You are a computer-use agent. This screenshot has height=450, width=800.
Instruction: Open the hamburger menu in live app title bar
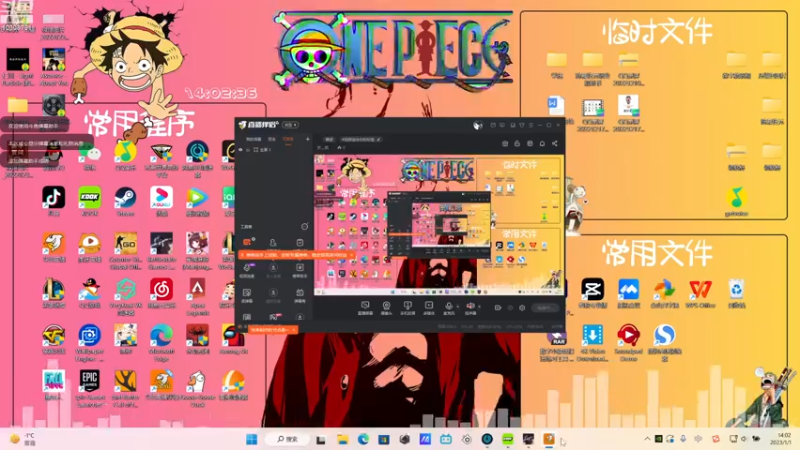click(531, 125)
